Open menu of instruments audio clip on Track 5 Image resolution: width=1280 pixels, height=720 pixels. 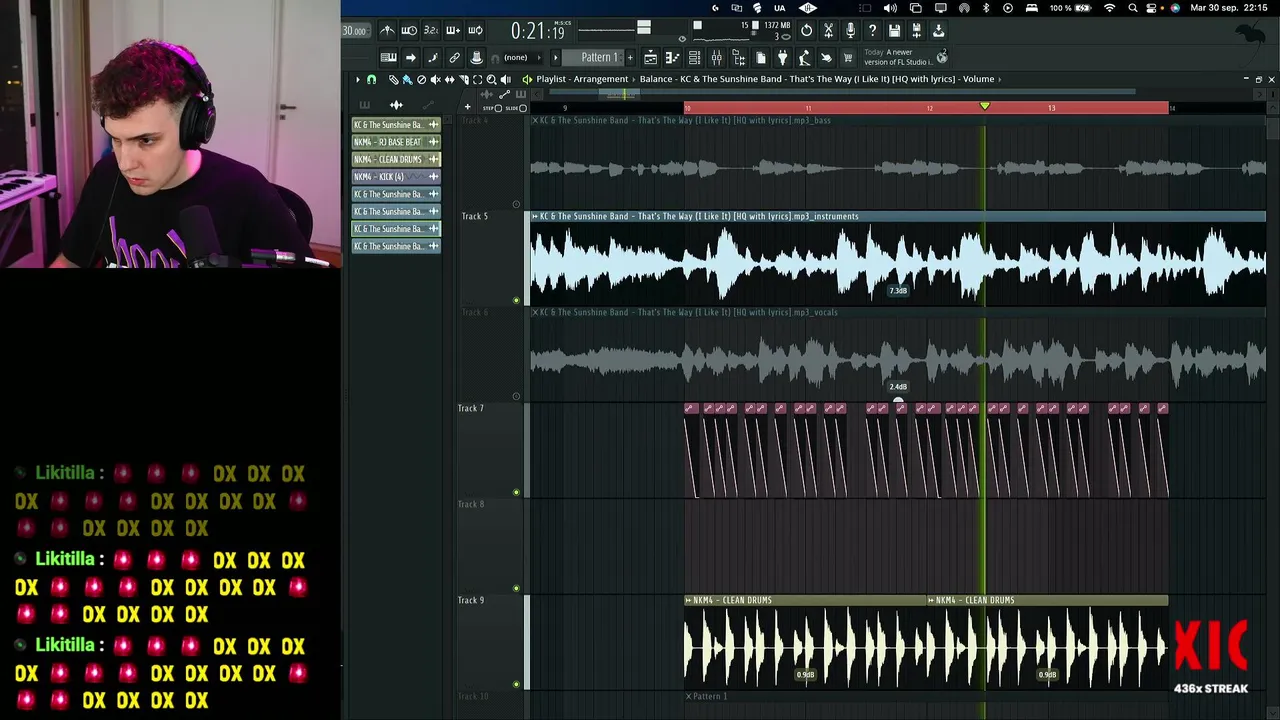pos(535,216)
